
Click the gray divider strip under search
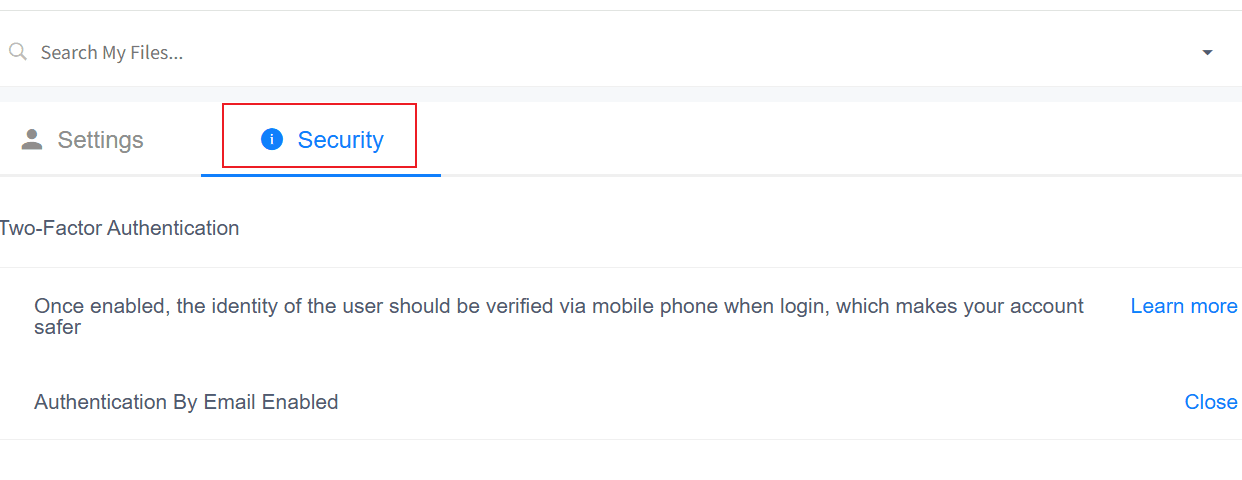click(x=620, y=94)
